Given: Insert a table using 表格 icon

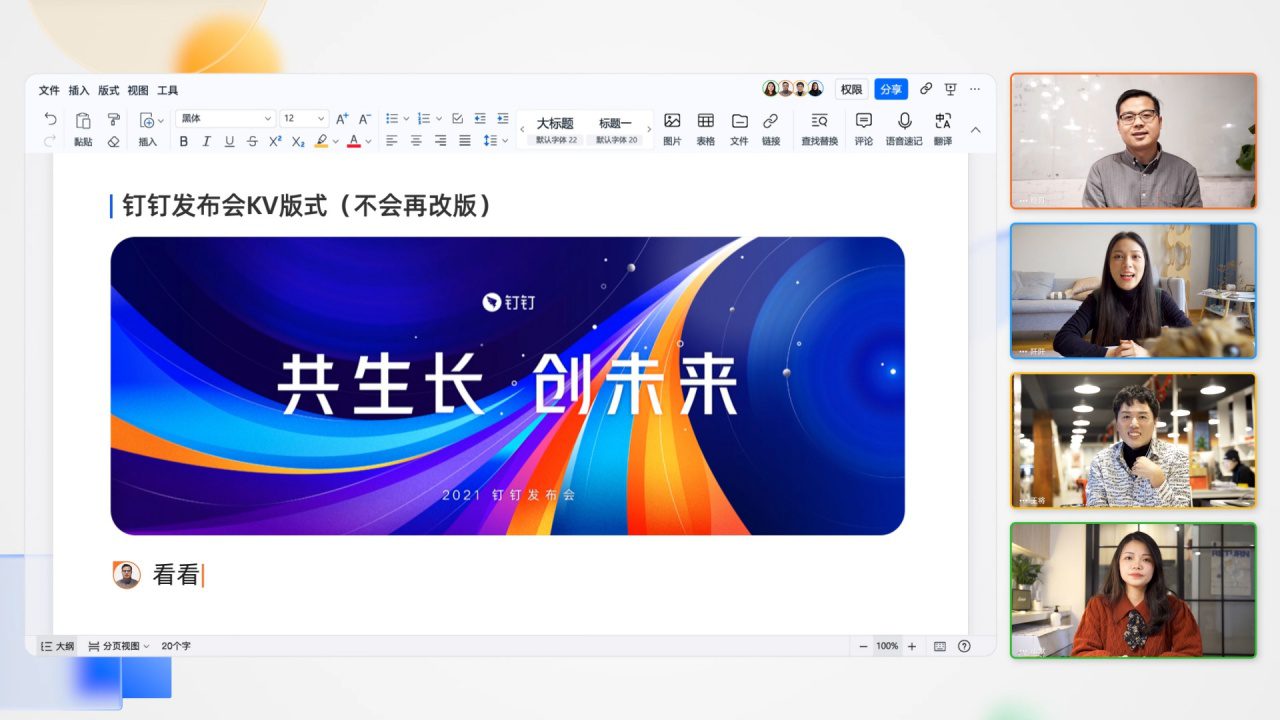Looking at the screenshot, I should 705,127.
